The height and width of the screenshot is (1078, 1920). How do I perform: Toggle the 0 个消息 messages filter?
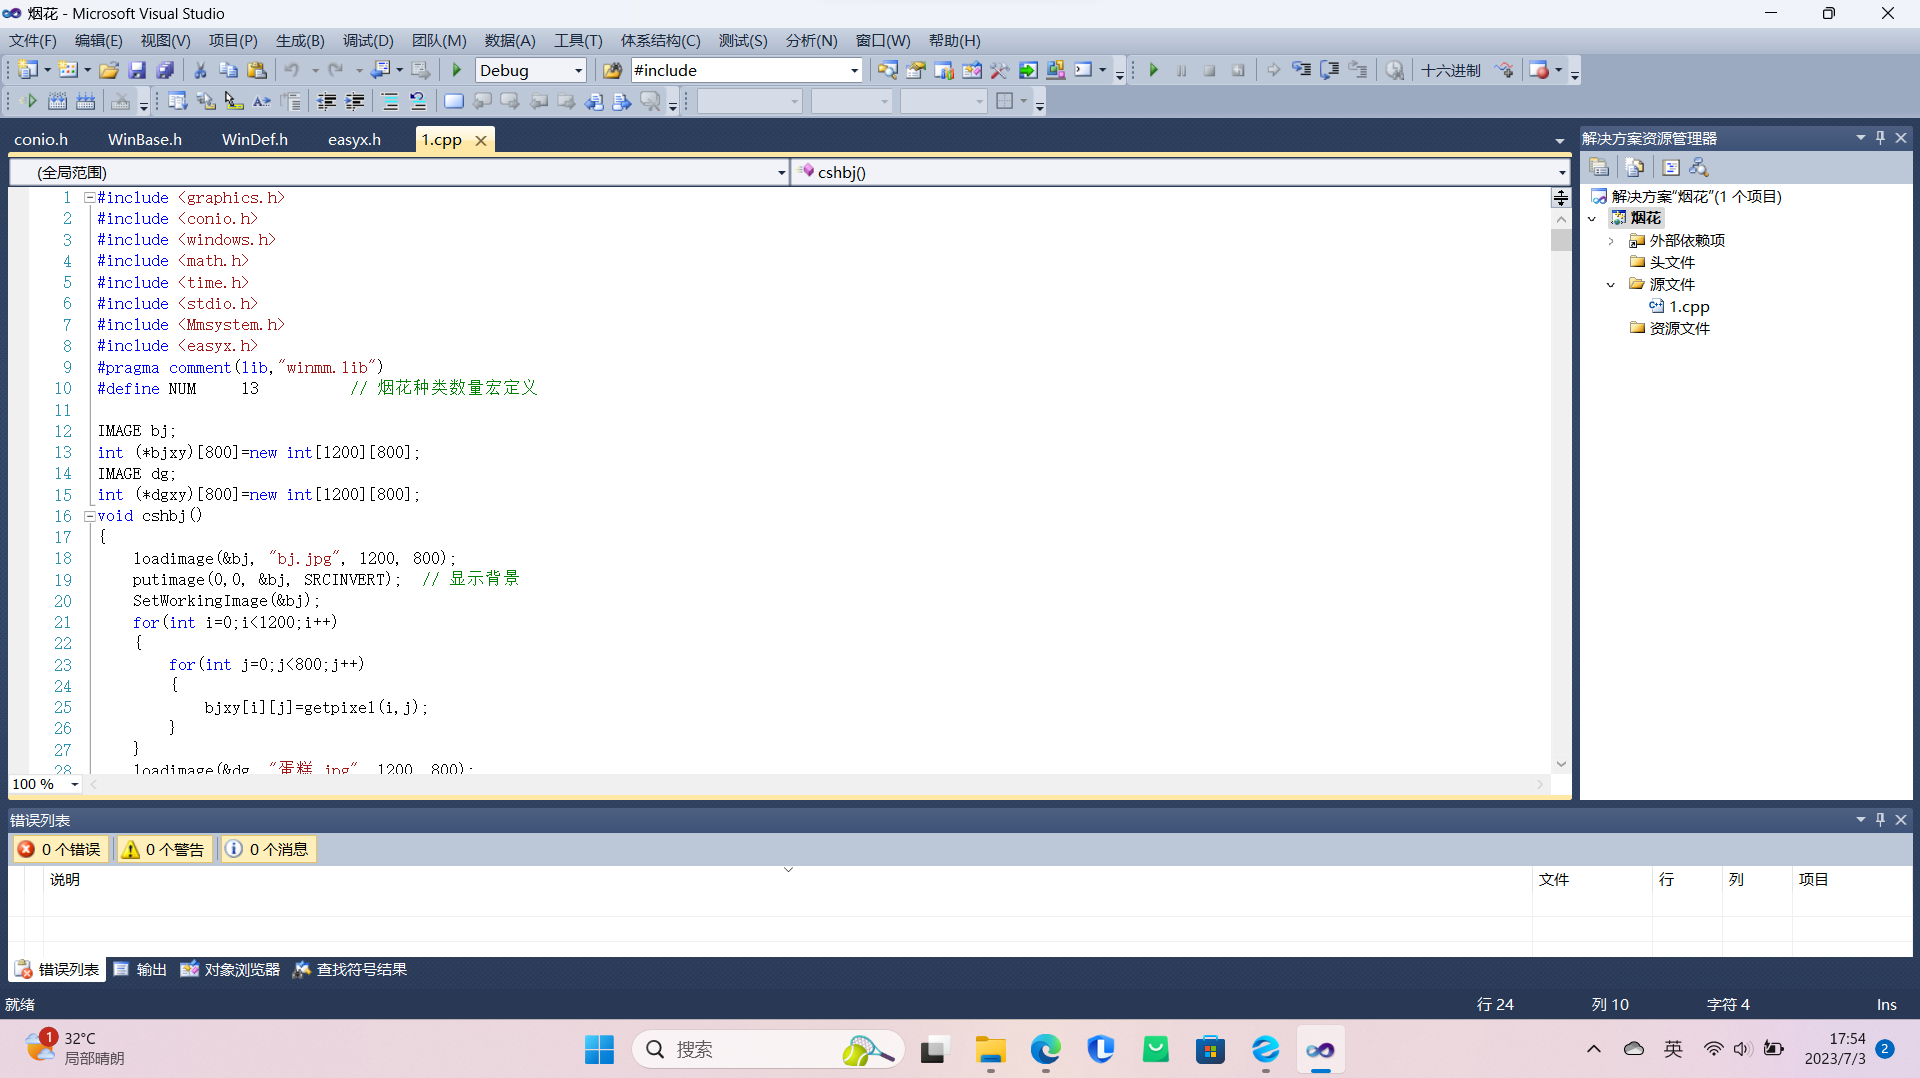pyautogui.click(x=268, y=849)
